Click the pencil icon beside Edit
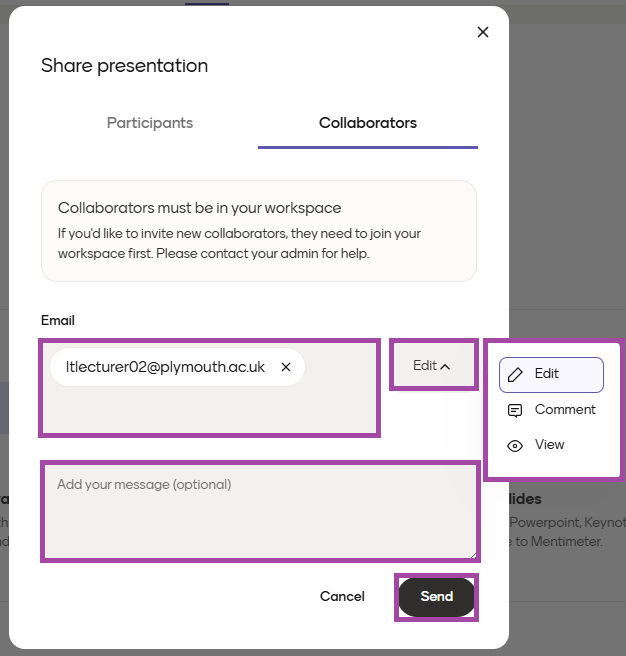This screenshot has width=626, height=656. [x=515, y=375]
